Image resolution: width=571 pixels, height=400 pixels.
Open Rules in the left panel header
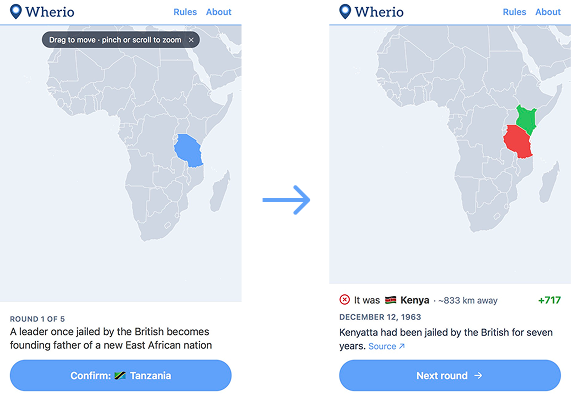[185, 12]
